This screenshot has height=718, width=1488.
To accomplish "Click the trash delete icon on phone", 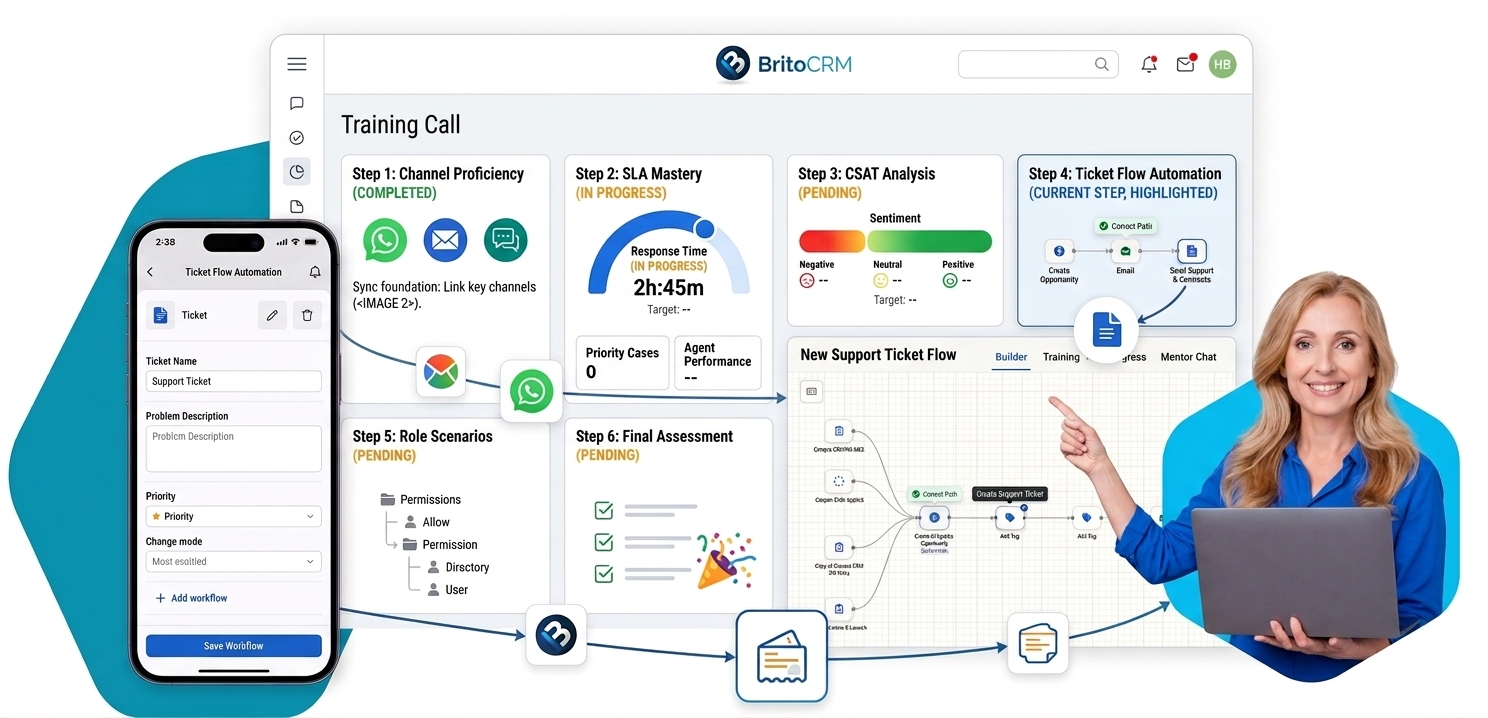I will tap(307, 315).
